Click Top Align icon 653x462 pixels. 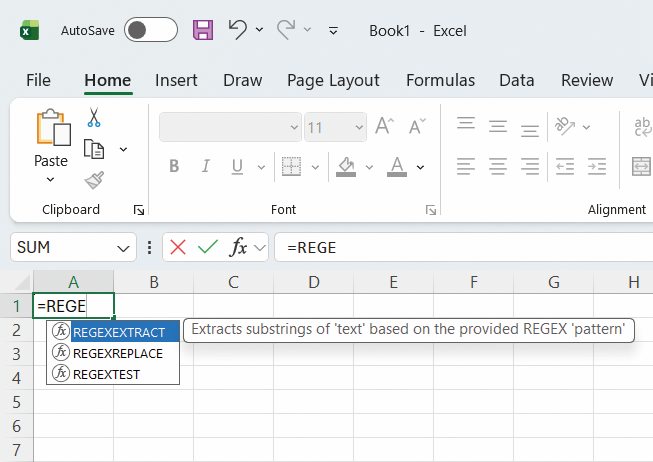coord(466,125)
